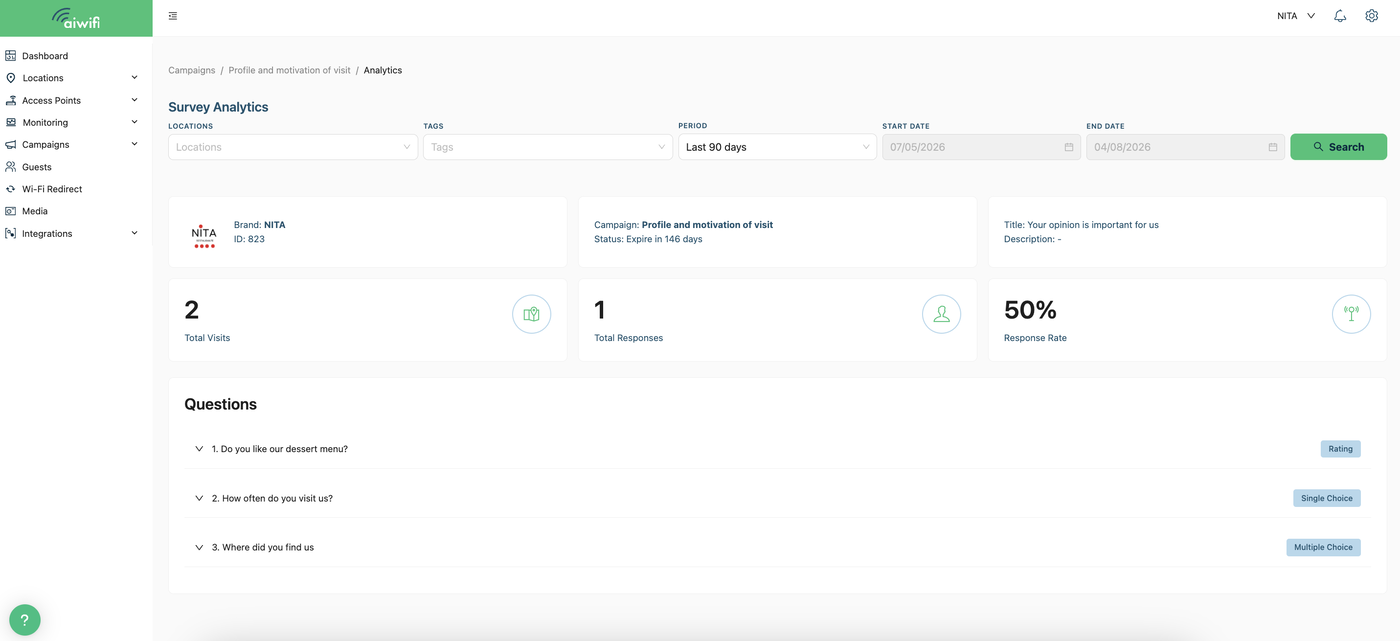
Task: Collapse sidebar with the hamburger menu icon
Action: (173, 16)
